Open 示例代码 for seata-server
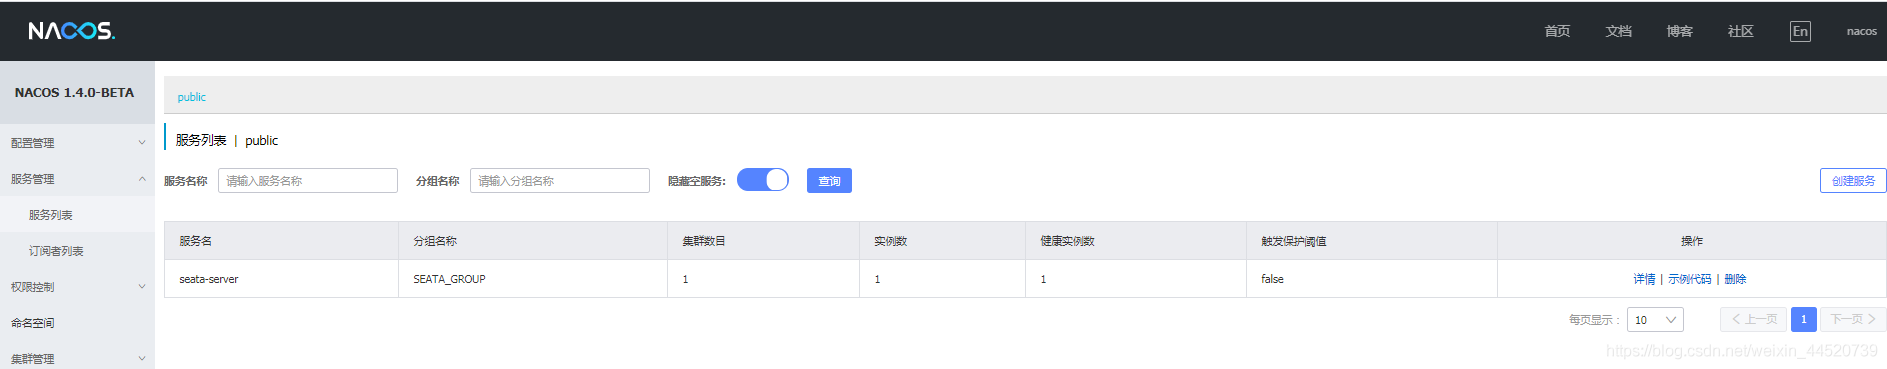1887x369 pixels. [1689, 279]
